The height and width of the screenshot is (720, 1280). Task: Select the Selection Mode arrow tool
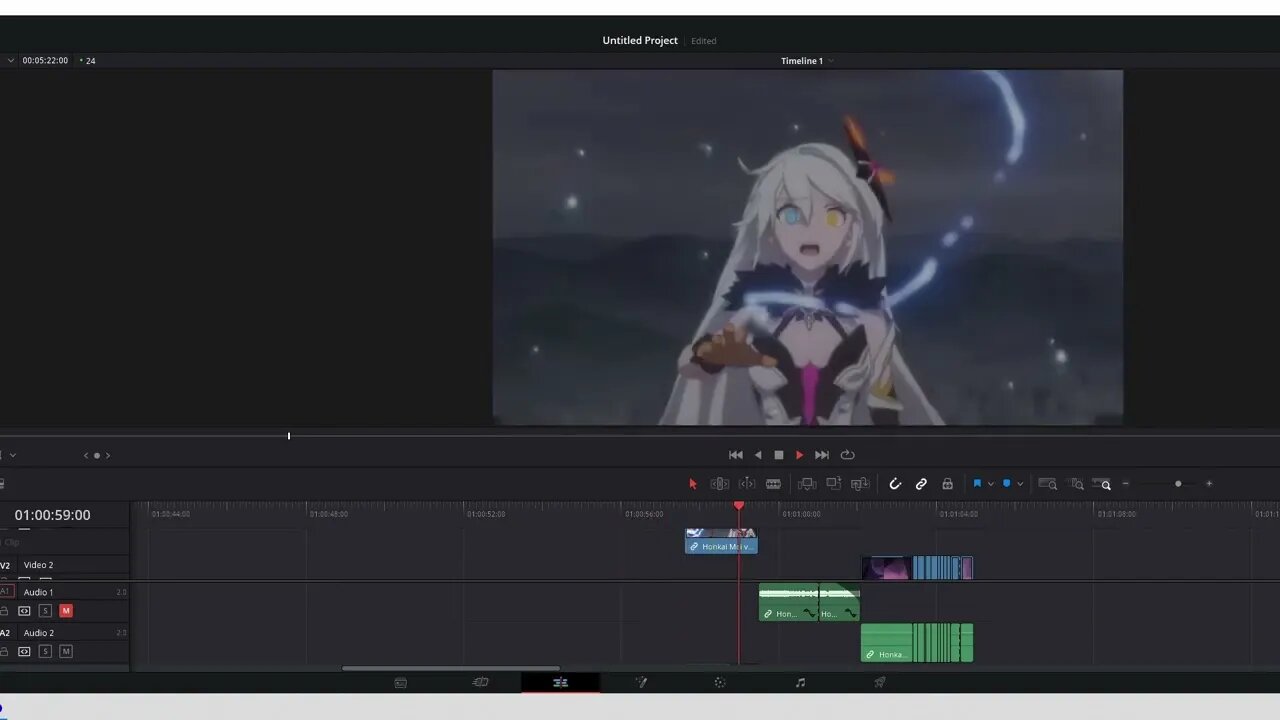click(x=692, y=484)
